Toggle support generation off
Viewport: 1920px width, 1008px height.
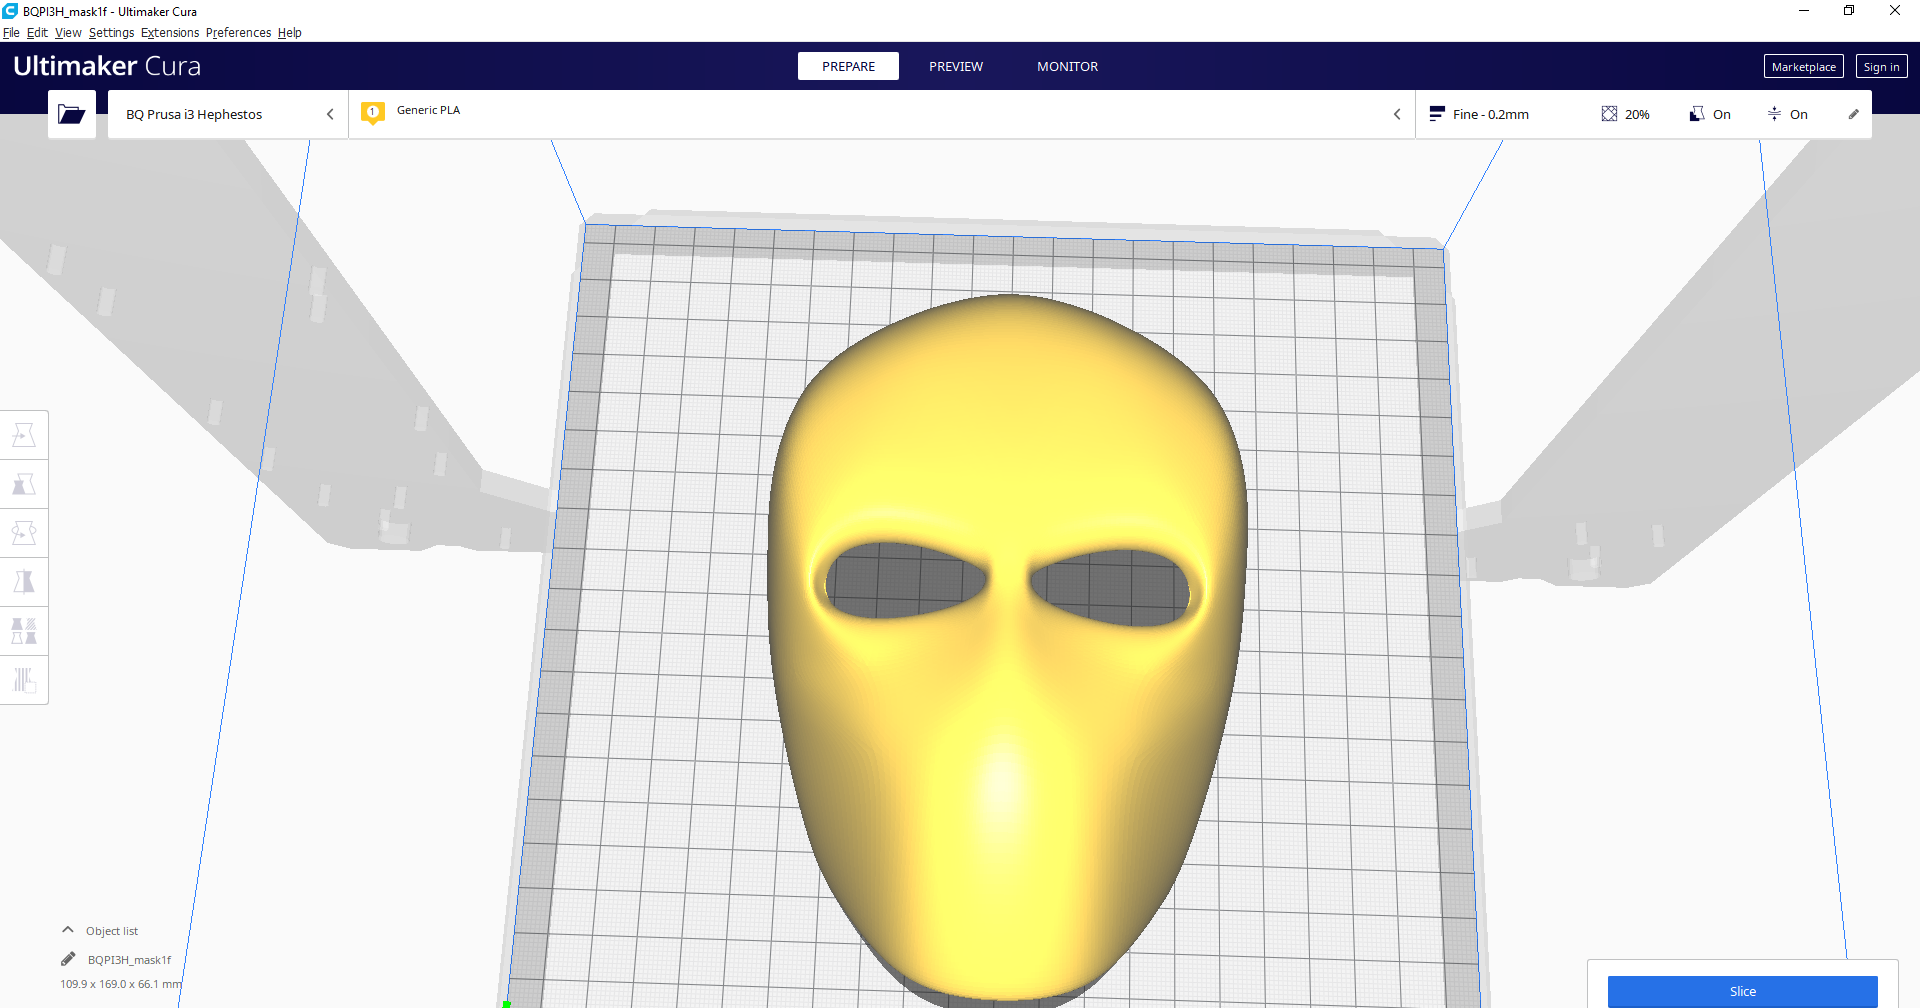pos(1710,114)
